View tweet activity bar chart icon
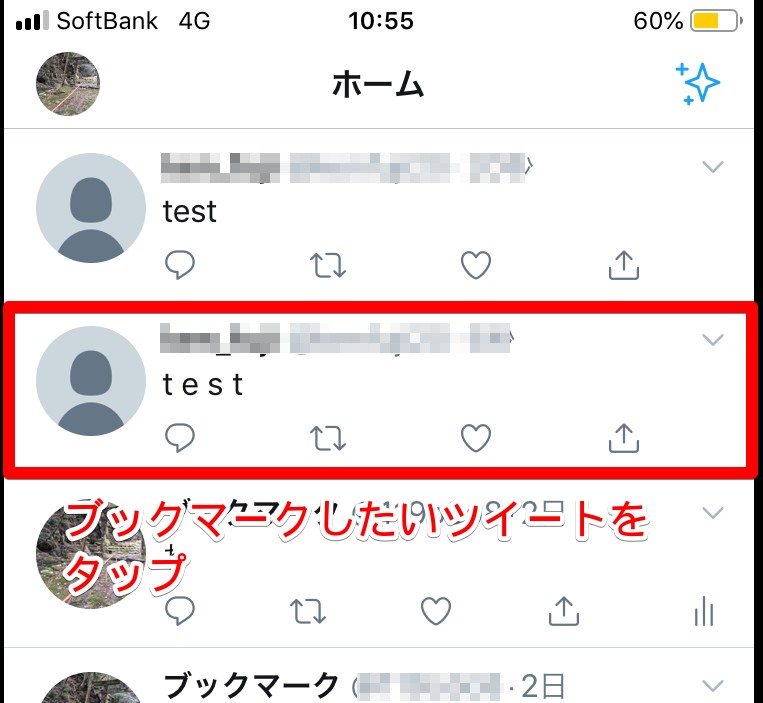Viewport: 763px width, 703px height. click(x=704, y=611)
